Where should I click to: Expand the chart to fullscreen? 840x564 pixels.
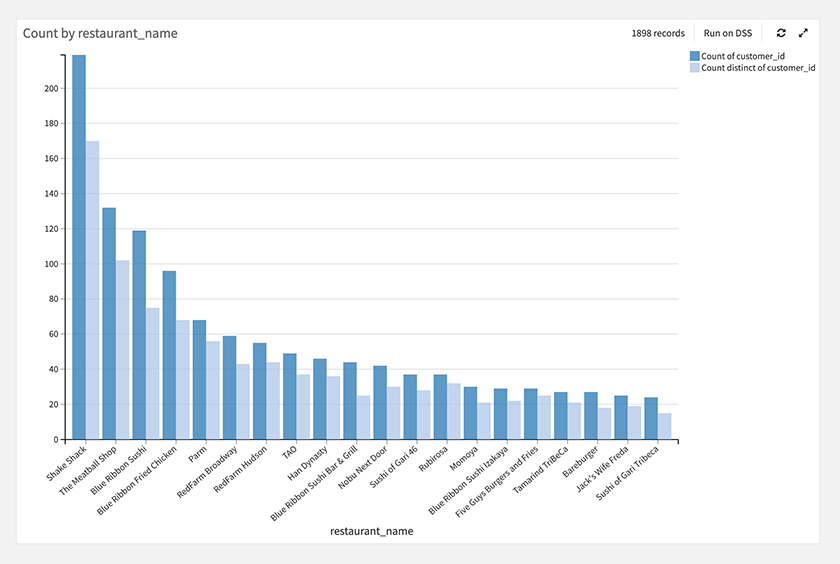(x=803, y=33)
